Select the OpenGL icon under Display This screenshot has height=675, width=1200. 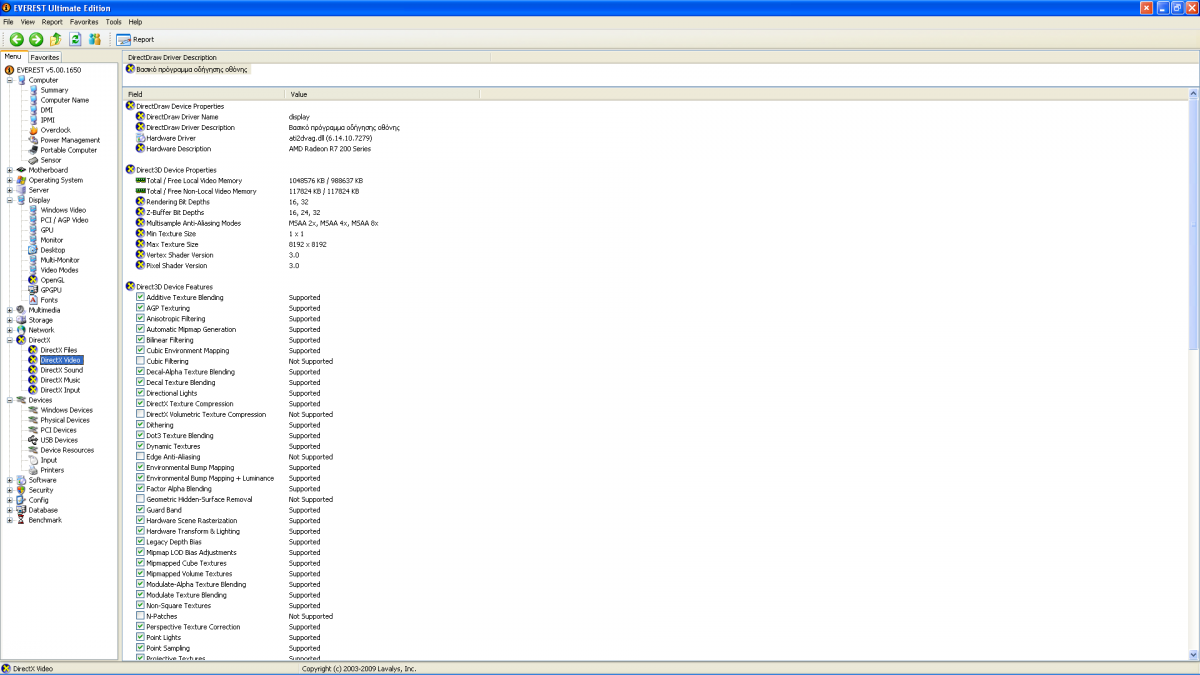click(x=33, y=280)
